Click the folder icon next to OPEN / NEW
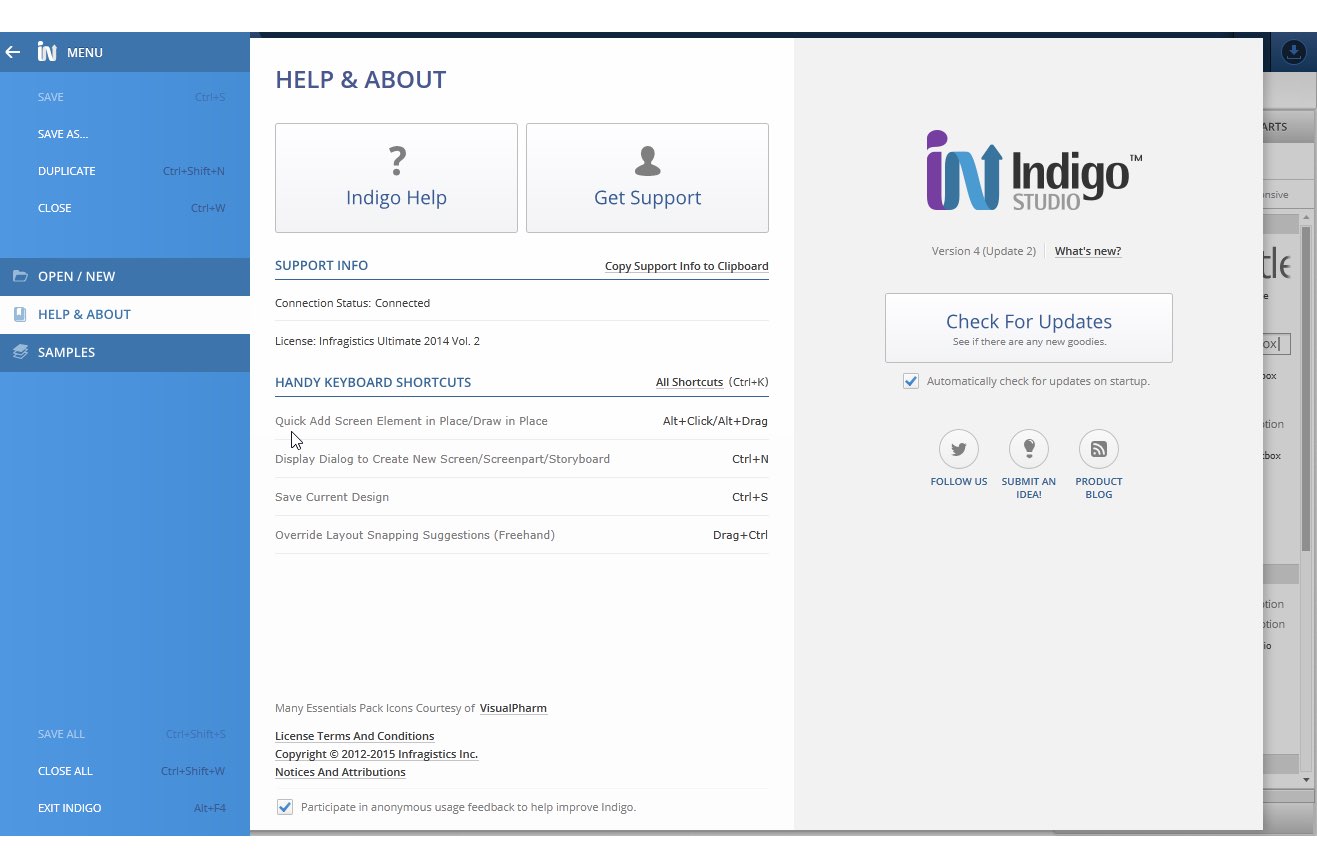Image resolution: width=1317 pixels, height=862 pixels. (x=20, y=276)
